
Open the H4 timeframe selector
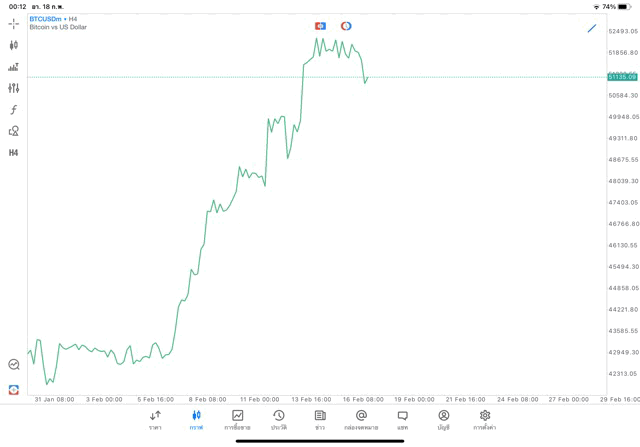(14, 153)
